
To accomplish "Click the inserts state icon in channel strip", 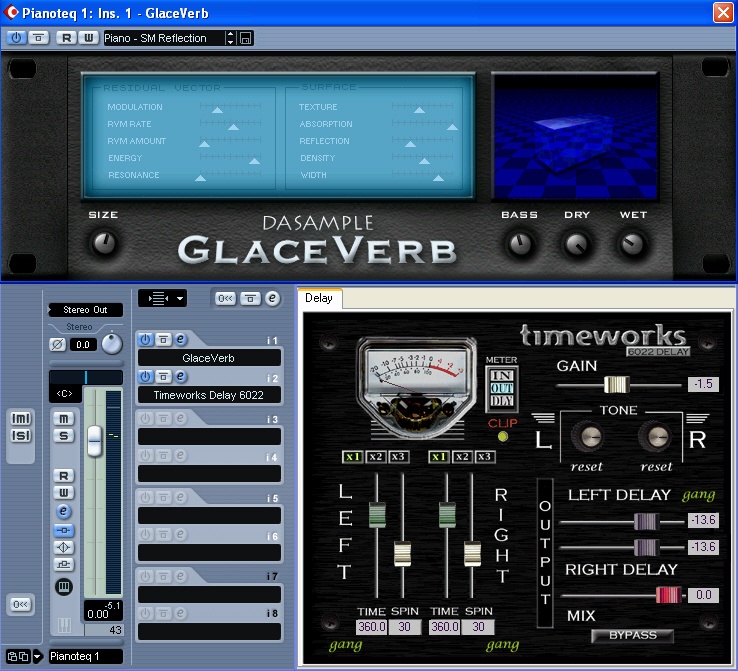I will click(64, 530).
